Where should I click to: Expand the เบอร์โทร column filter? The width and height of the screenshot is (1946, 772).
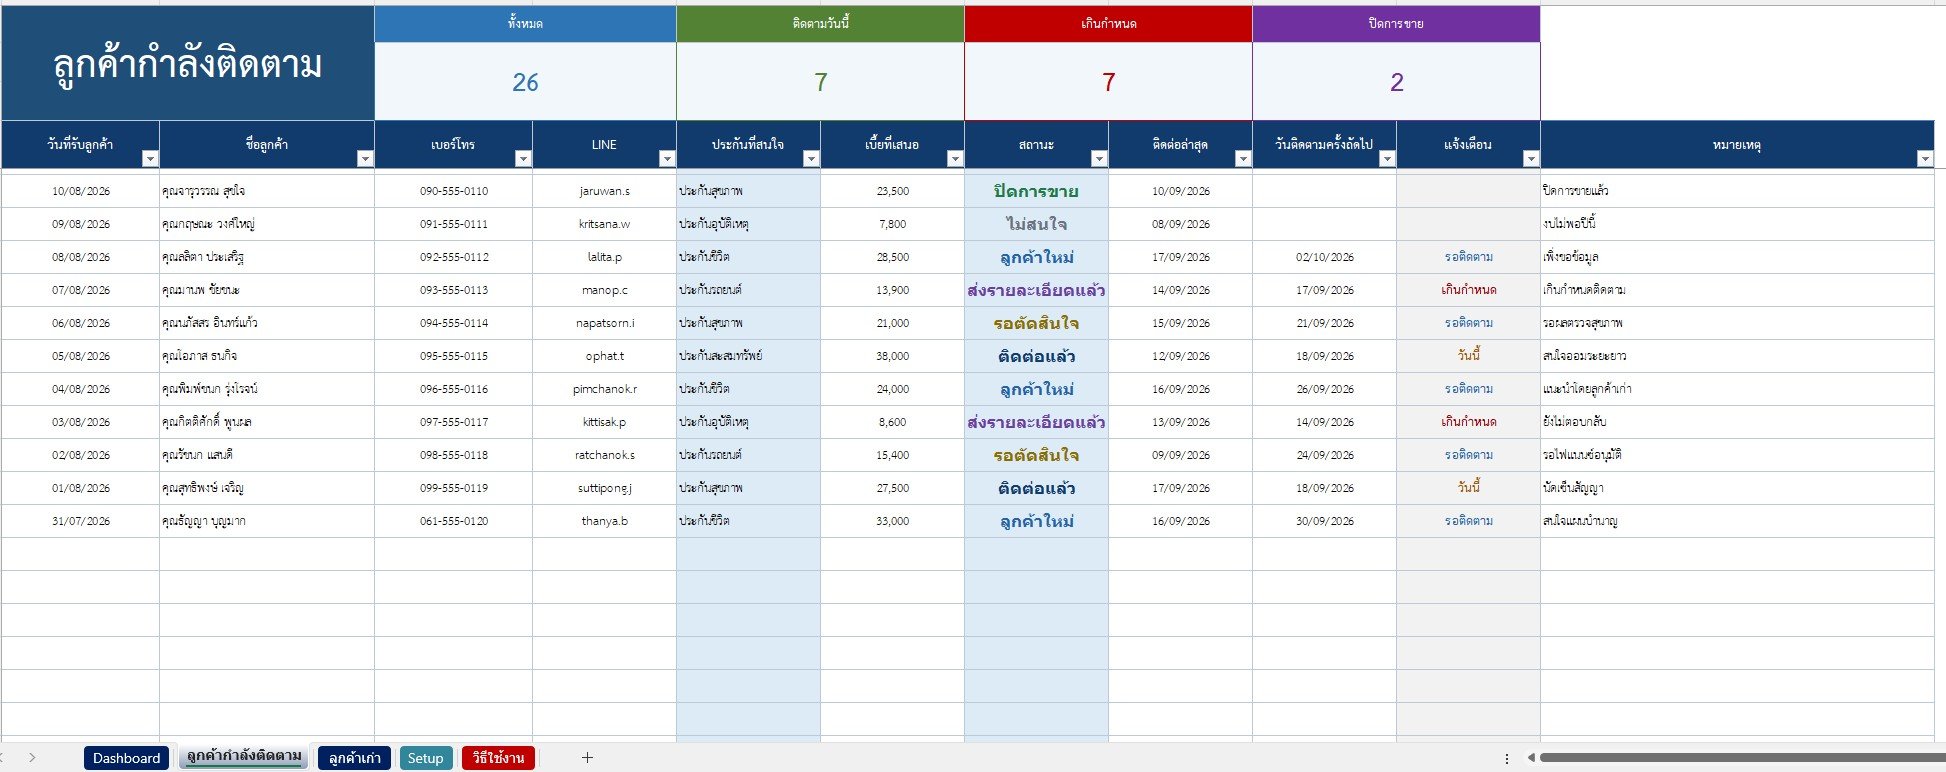click(x=523, y=159)
